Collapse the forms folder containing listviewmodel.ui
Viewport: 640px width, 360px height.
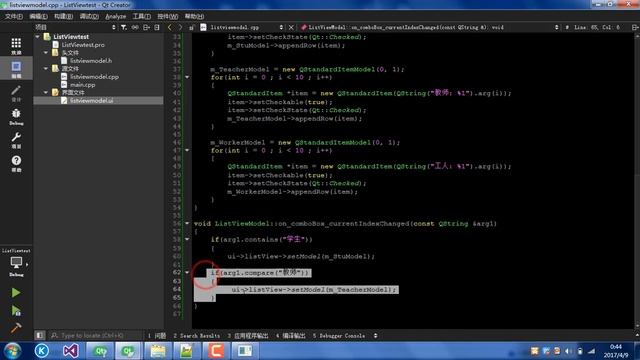46,93
